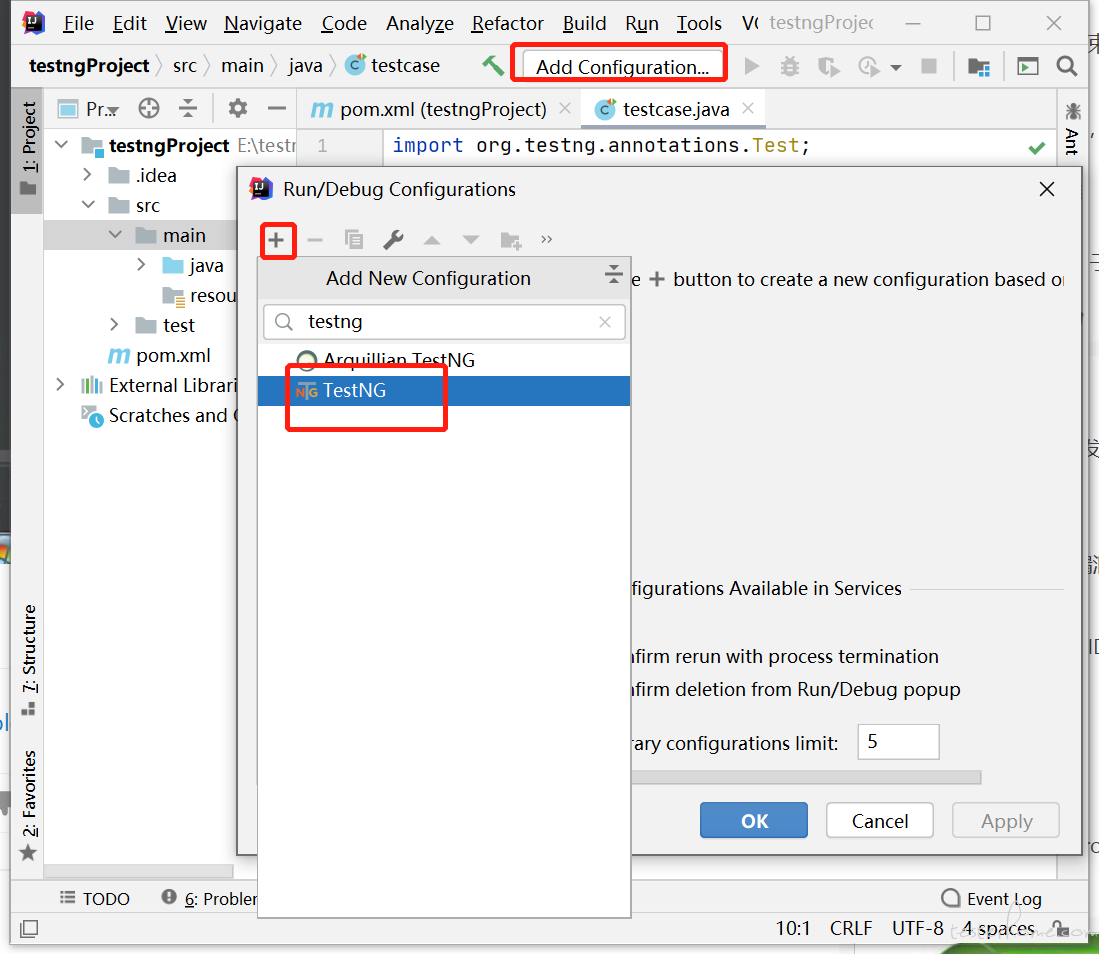
Task: Select pom.xml in project tree
Action: [x=159, y=355]
